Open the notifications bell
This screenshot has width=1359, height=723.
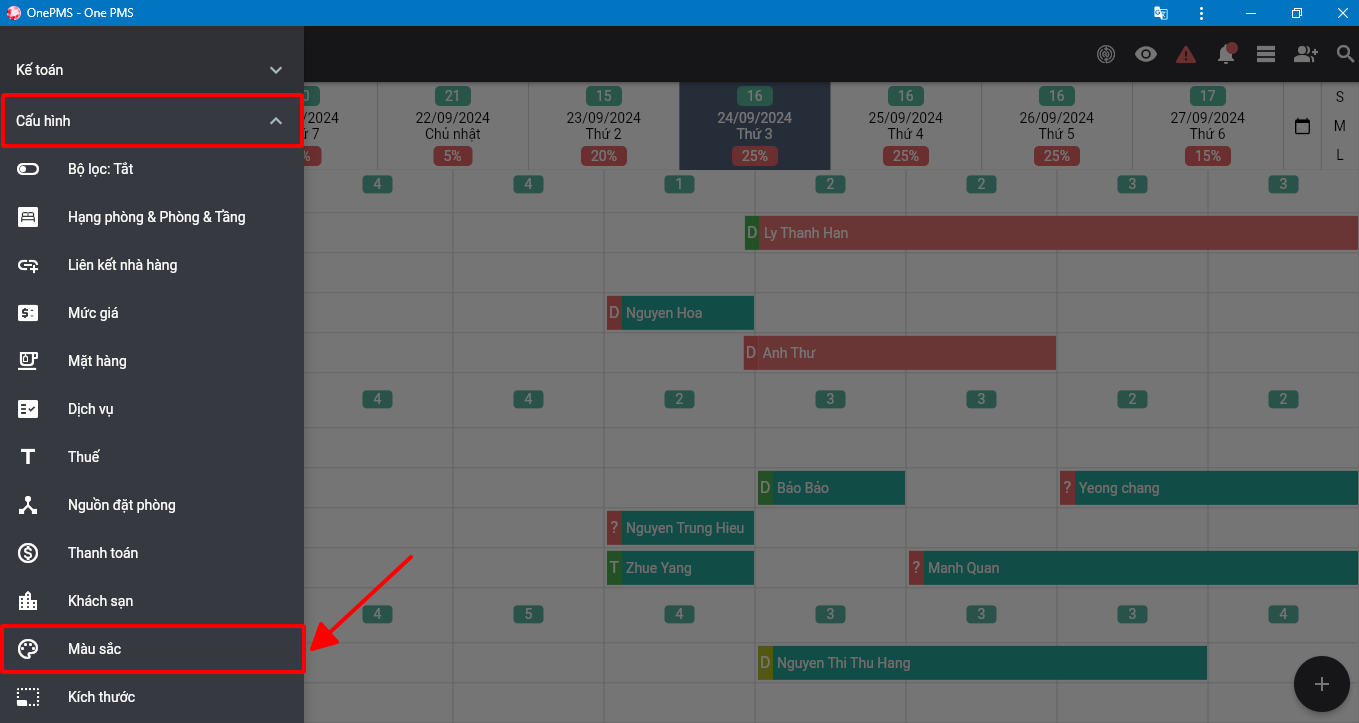pyautogui.click(x=1226, y=54)
